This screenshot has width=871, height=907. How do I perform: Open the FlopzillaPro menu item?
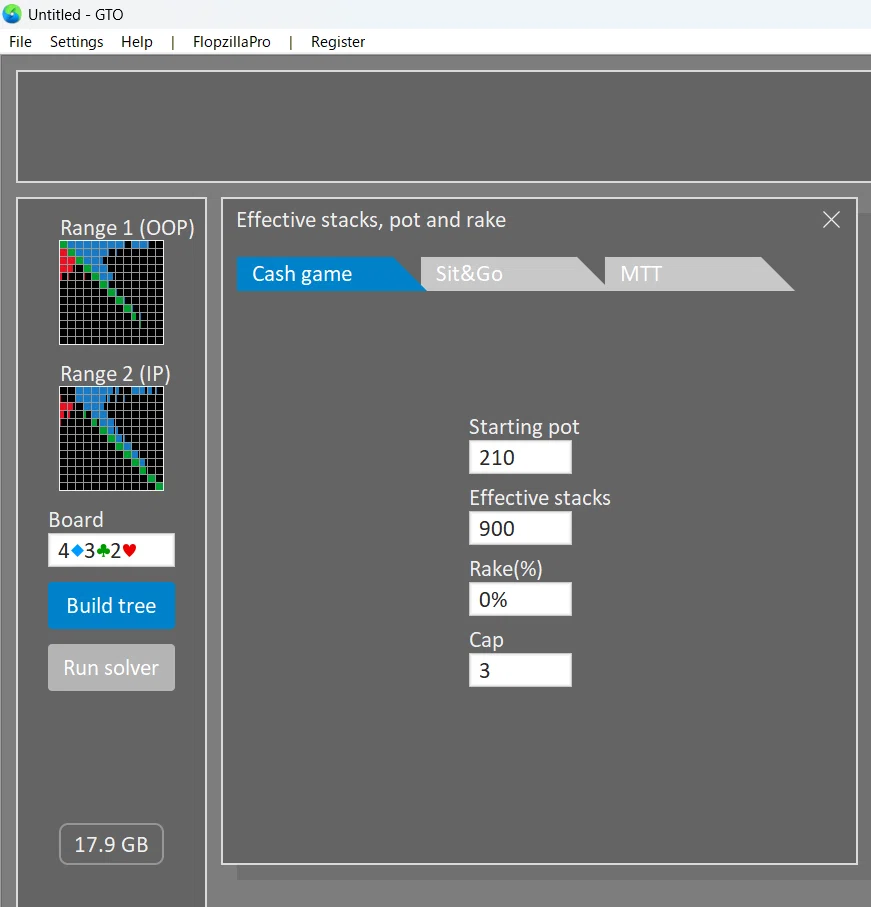(x=231, y=42)
